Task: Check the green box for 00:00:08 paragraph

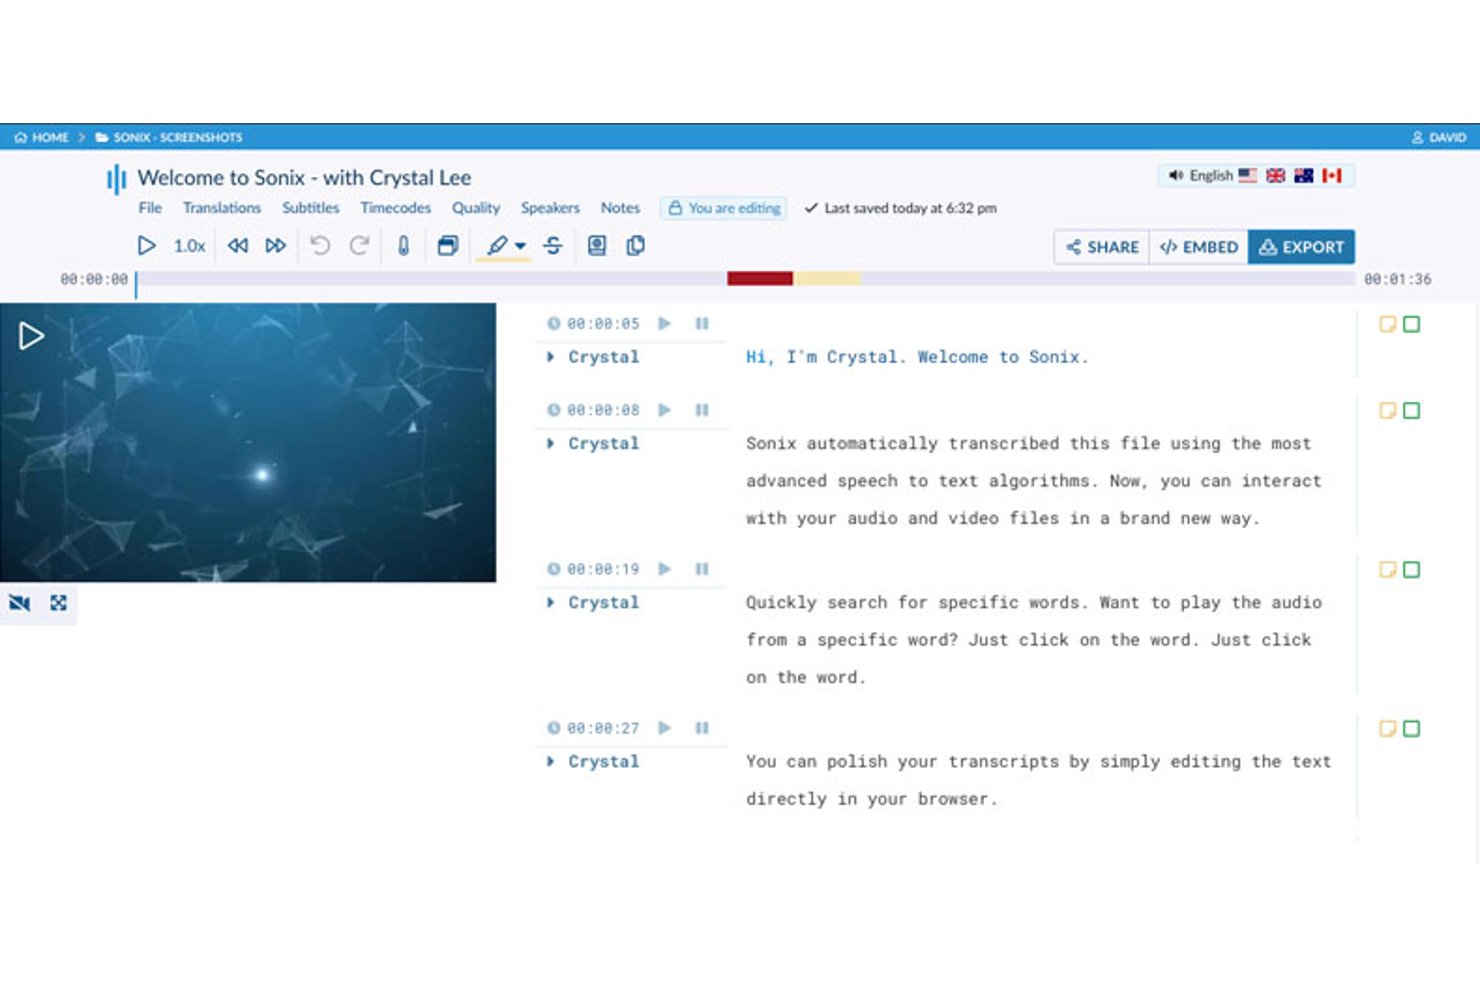Action: point(1411,411)
